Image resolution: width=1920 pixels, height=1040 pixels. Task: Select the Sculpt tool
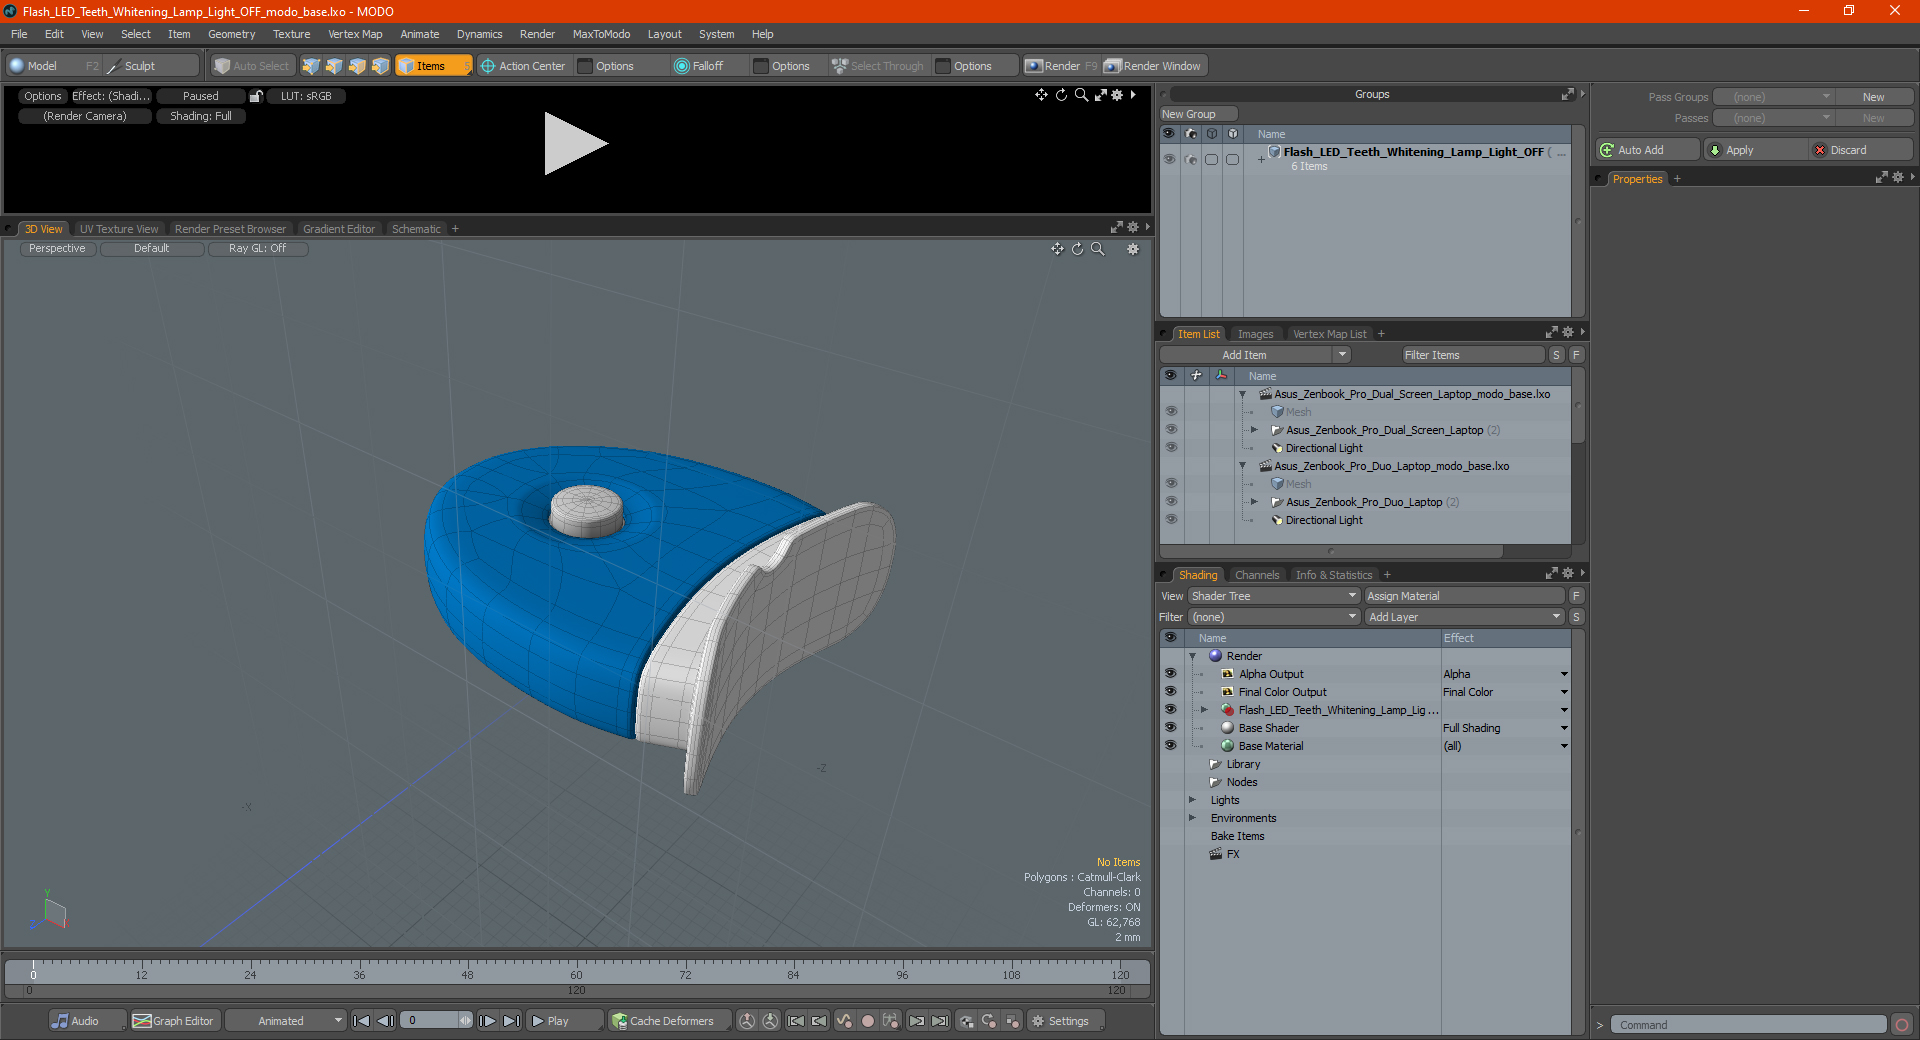[151, 66]
